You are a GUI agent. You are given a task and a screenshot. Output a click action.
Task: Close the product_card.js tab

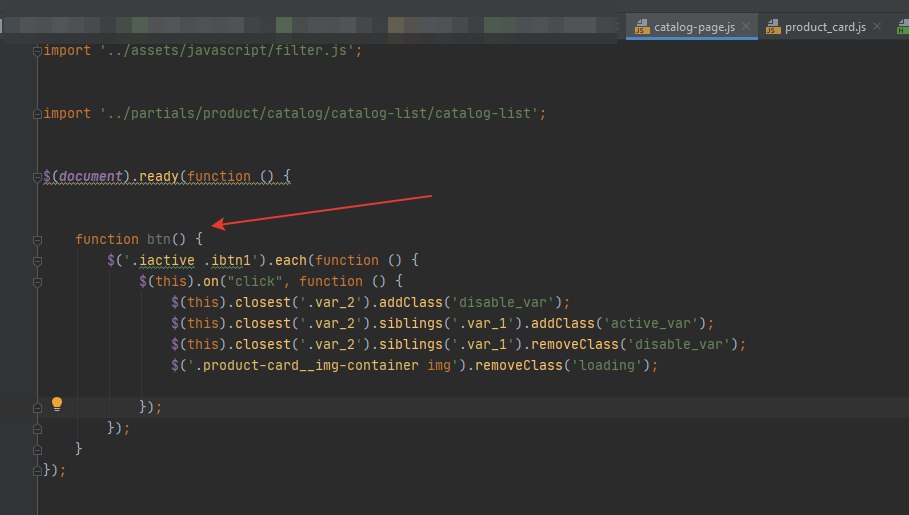point(877,26)
